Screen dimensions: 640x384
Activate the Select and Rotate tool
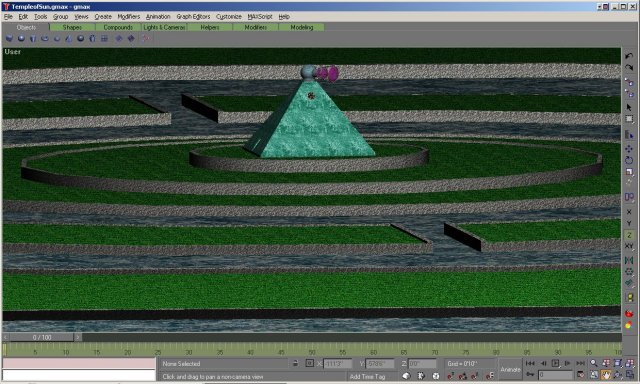(x=629, y=160)
